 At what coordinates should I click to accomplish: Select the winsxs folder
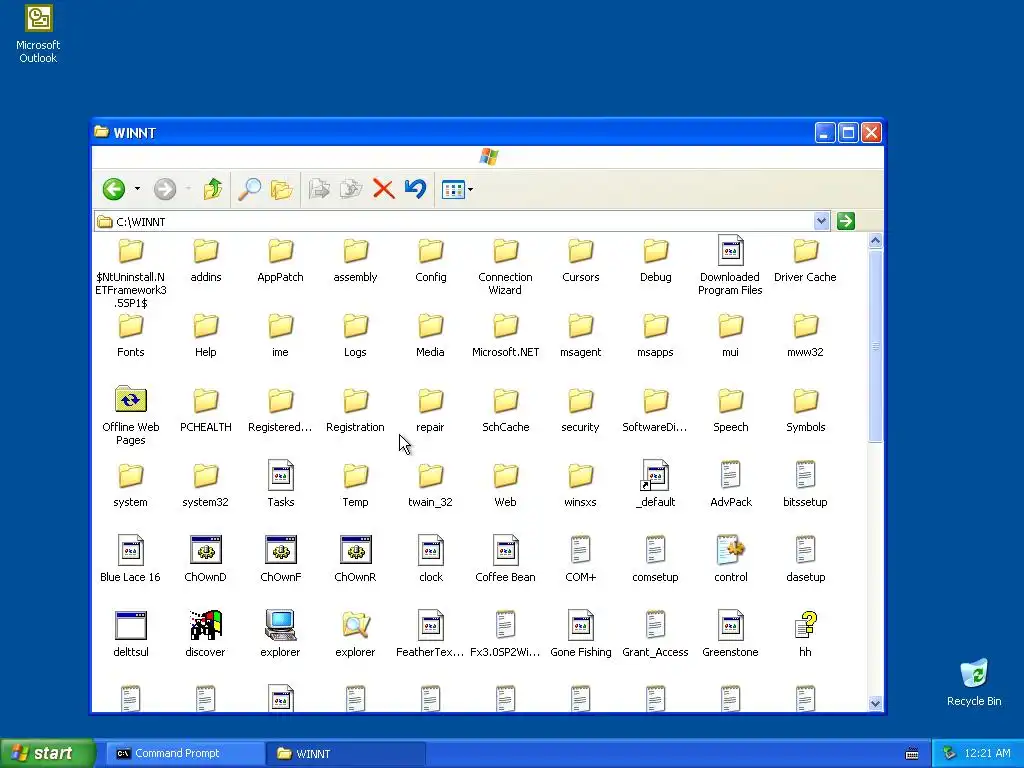click(581, 486)
